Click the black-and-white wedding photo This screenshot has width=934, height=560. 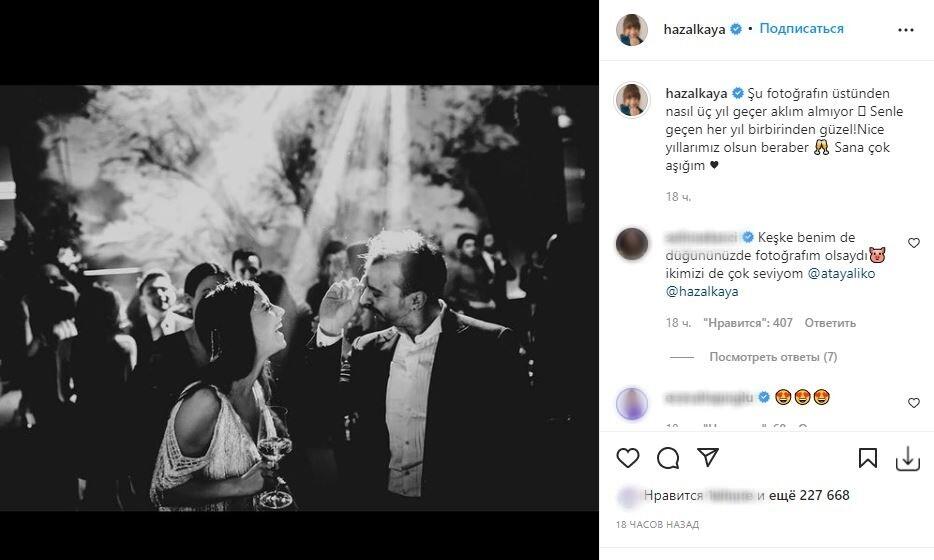click(299, 298)
